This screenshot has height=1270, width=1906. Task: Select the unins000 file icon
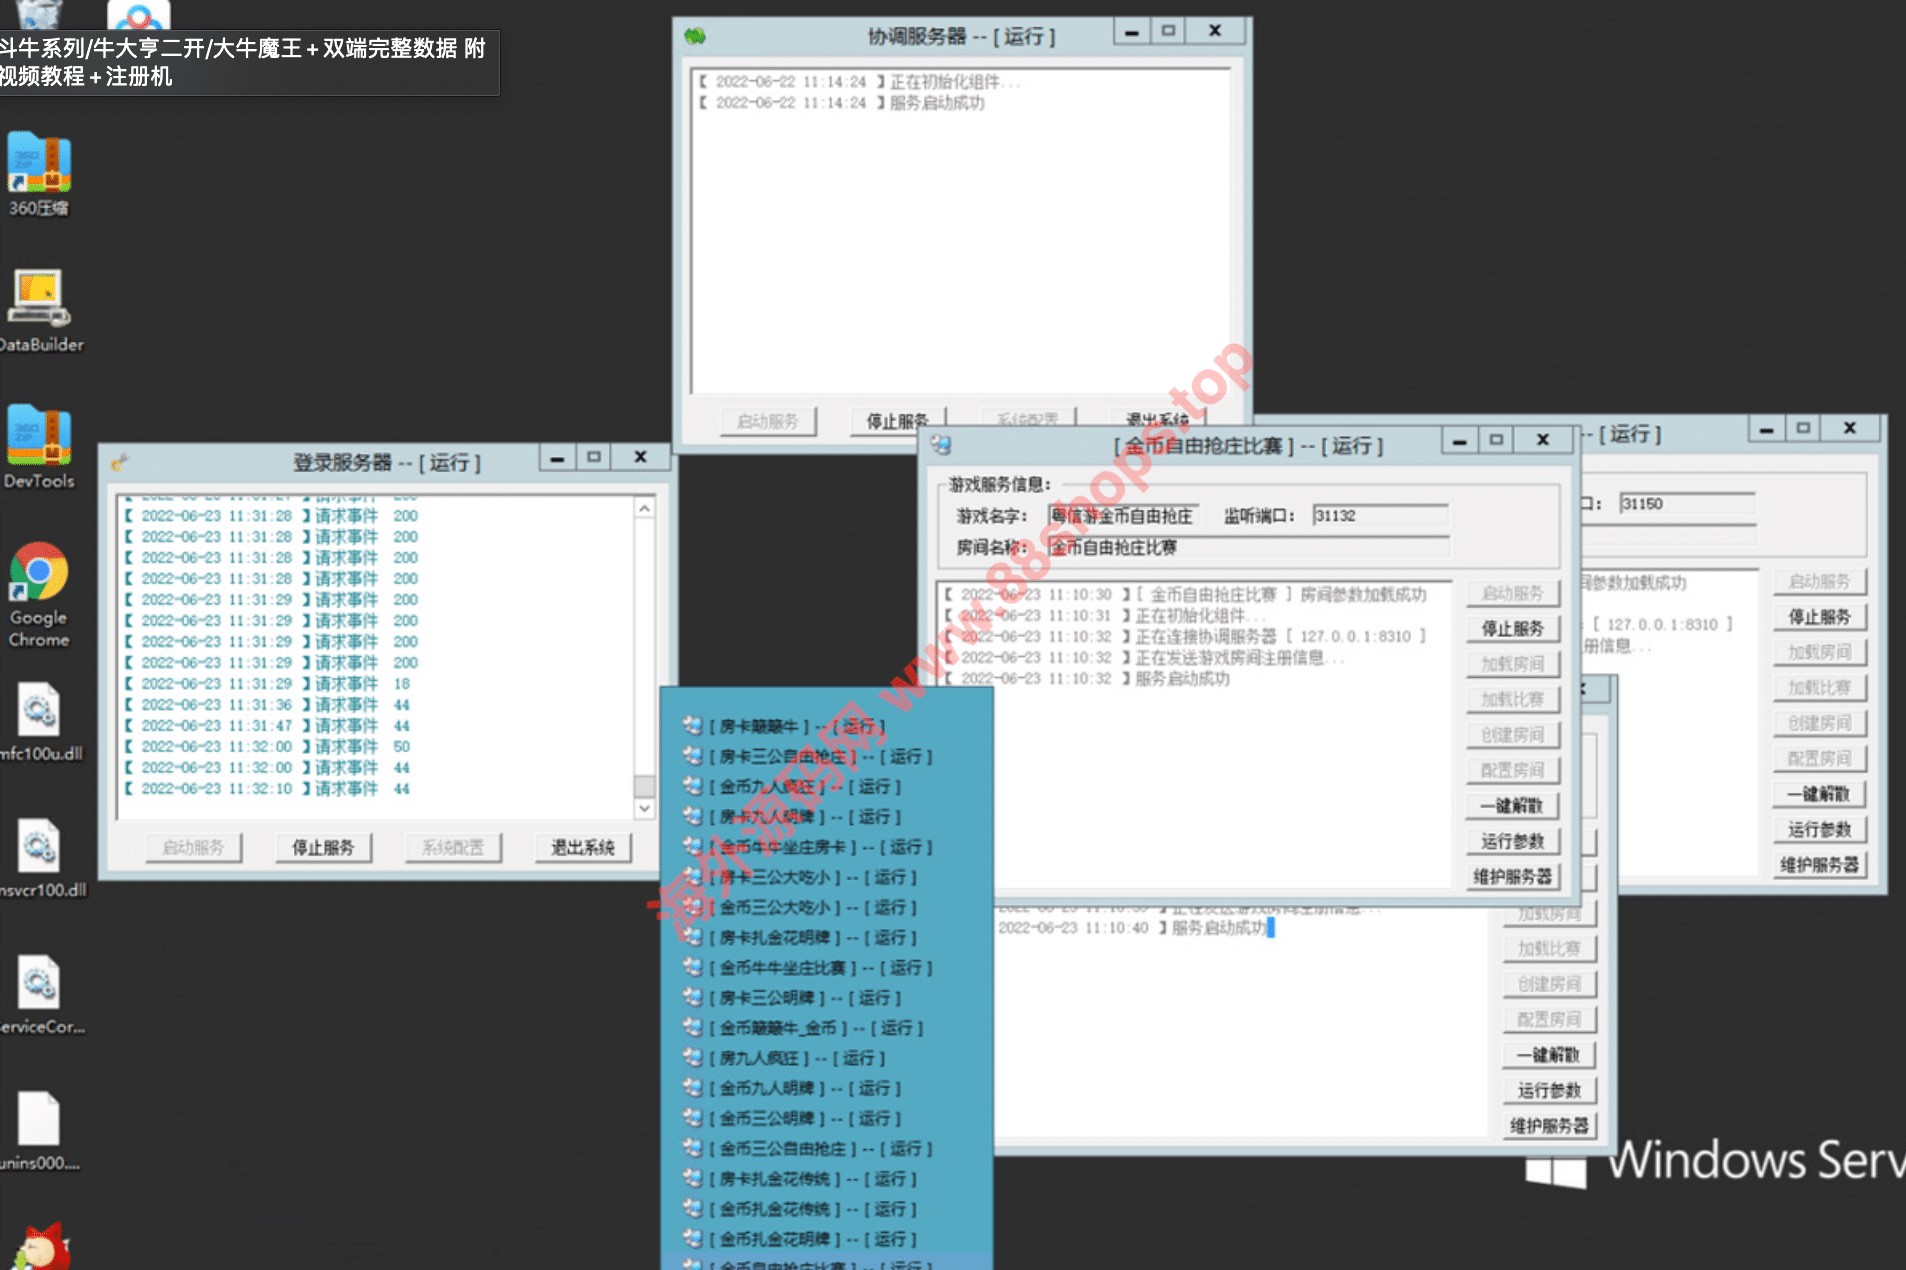(39, 1121)
